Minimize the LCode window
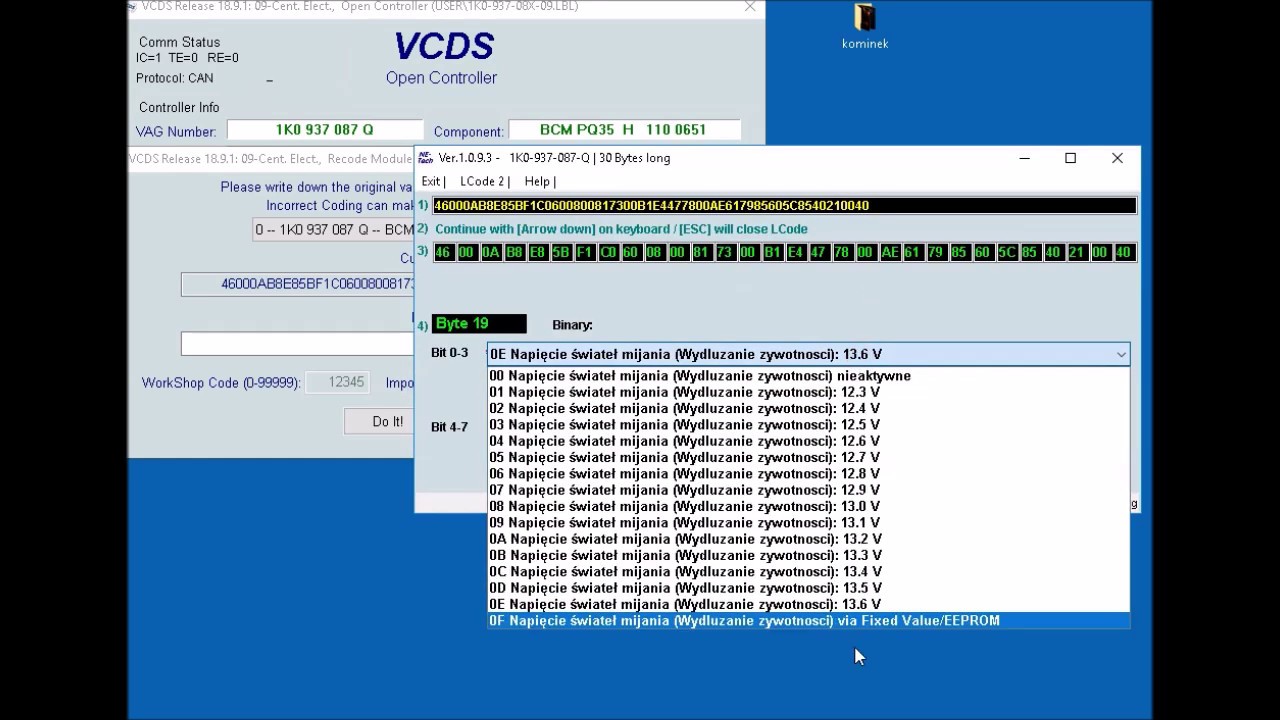Viewport: 1280px width, 720px height. click(1025, 158)
